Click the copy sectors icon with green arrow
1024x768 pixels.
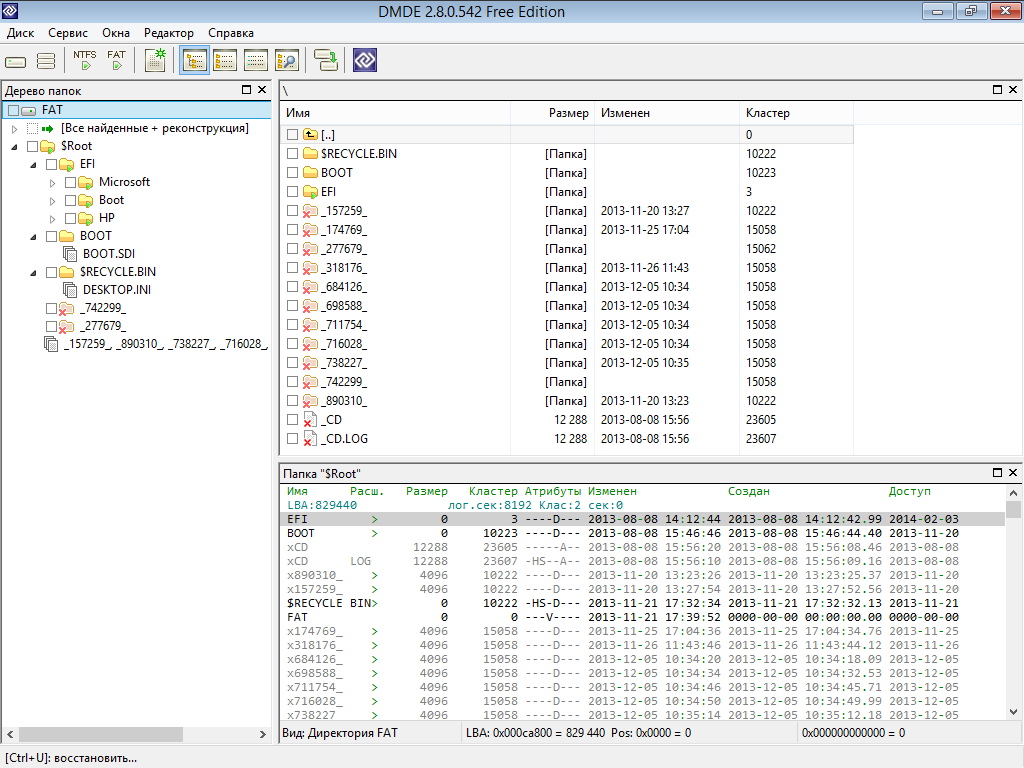click(324, 60)
